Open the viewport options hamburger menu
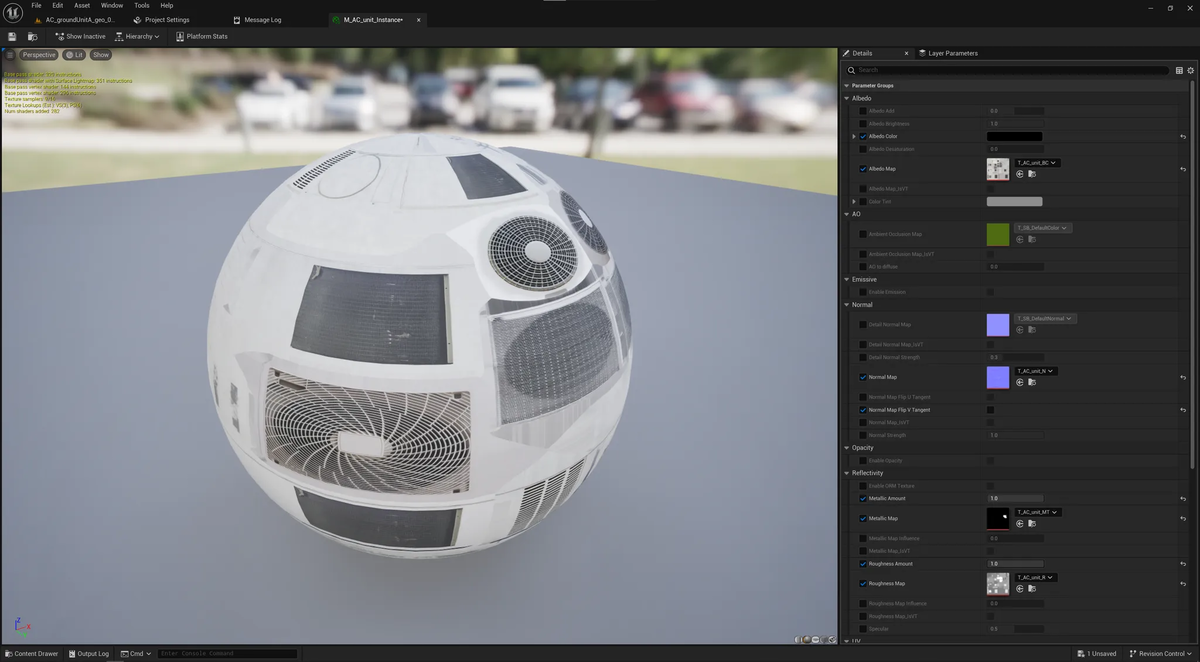 pos(11,55)
